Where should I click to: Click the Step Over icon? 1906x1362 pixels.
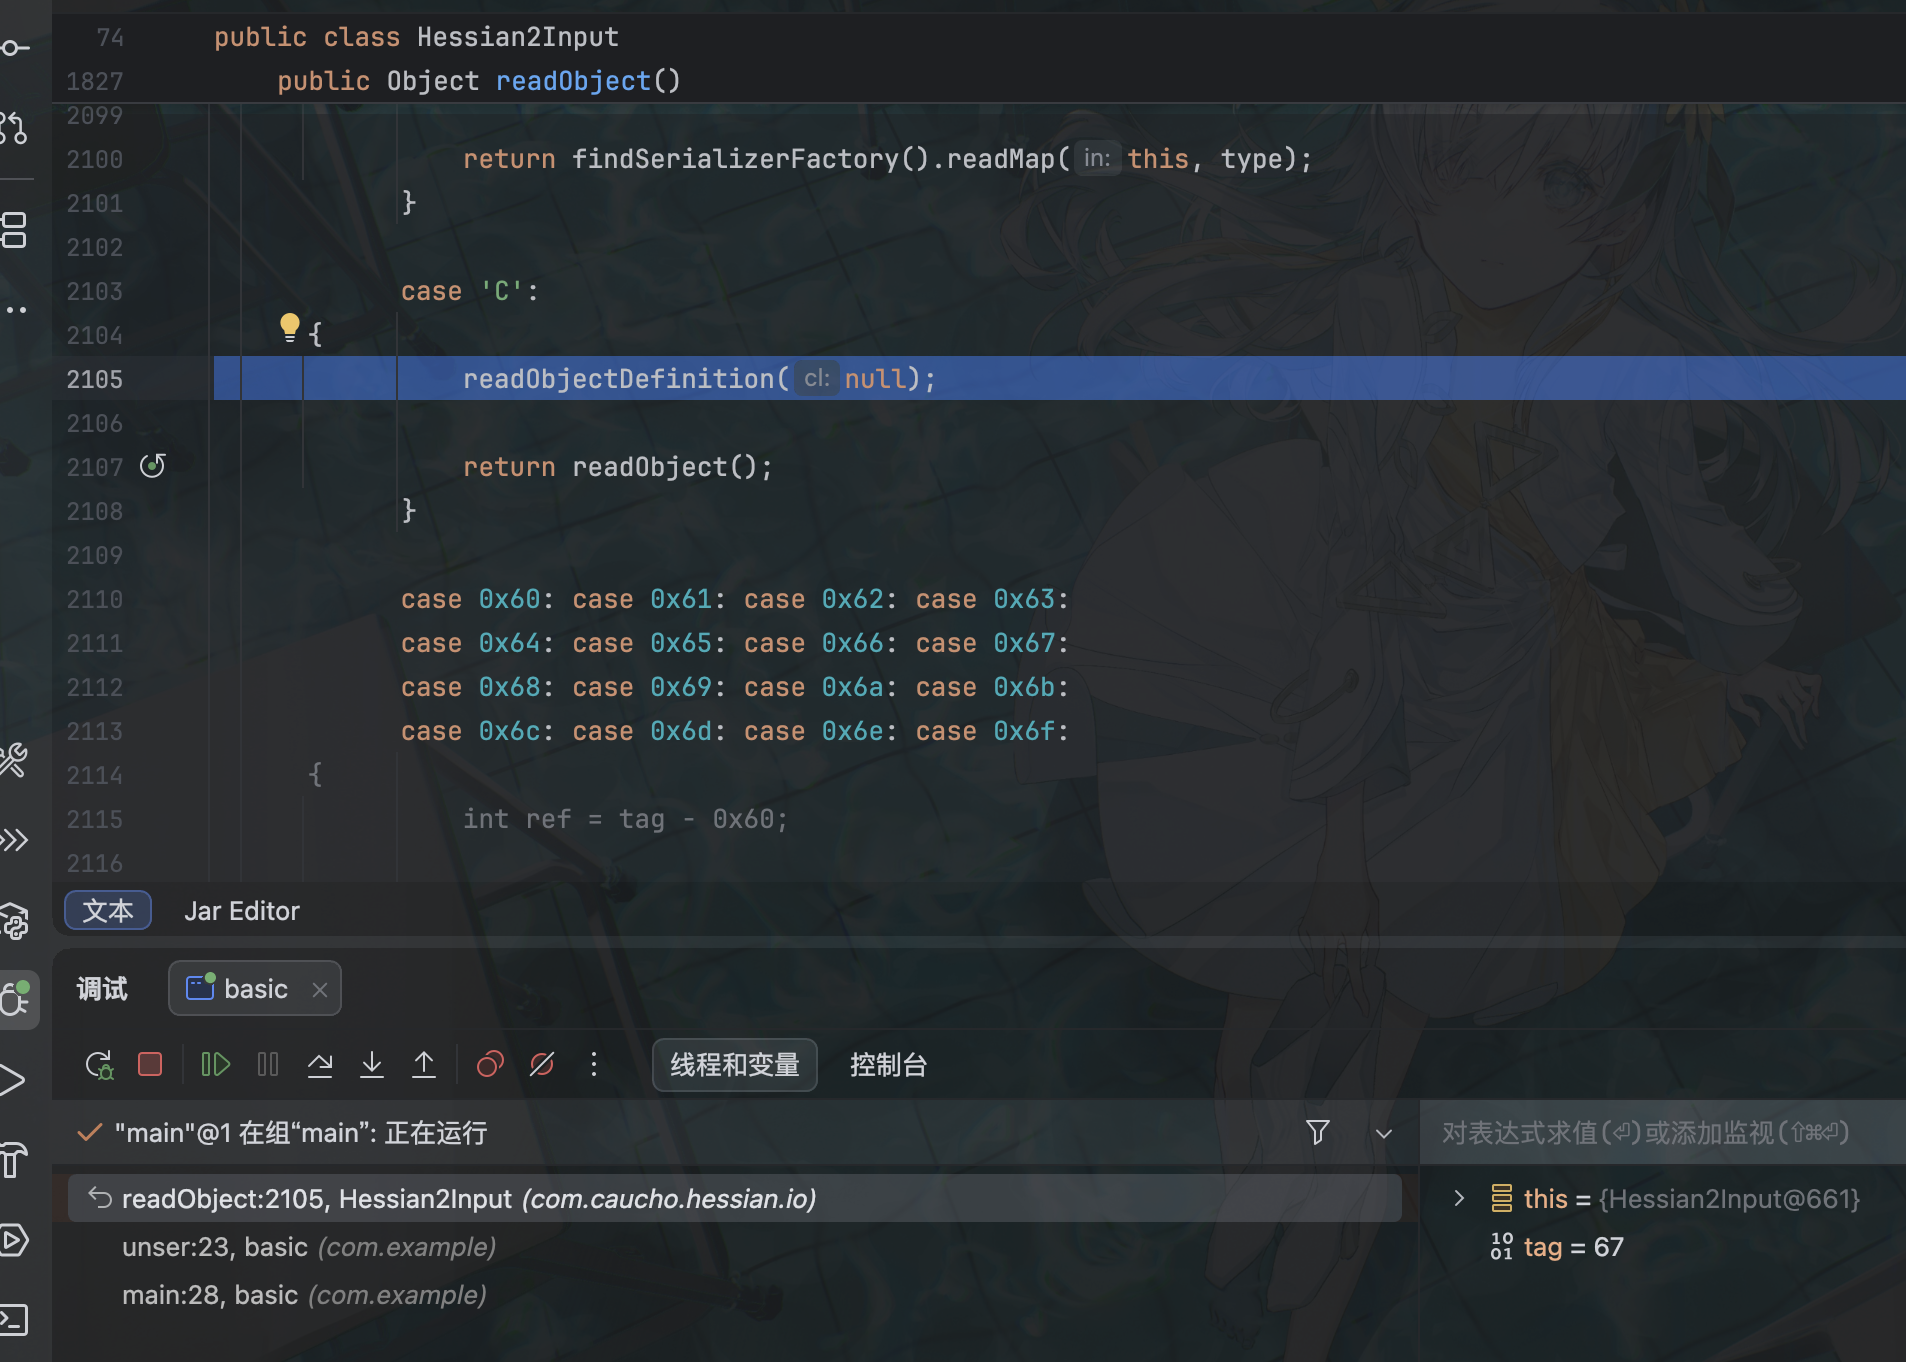coord(320,1065)
